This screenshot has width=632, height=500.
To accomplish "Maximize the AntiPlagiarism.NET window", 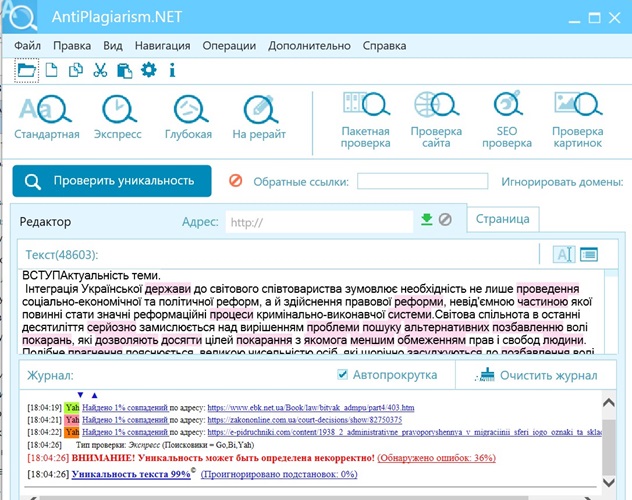I will pos(595,18).
